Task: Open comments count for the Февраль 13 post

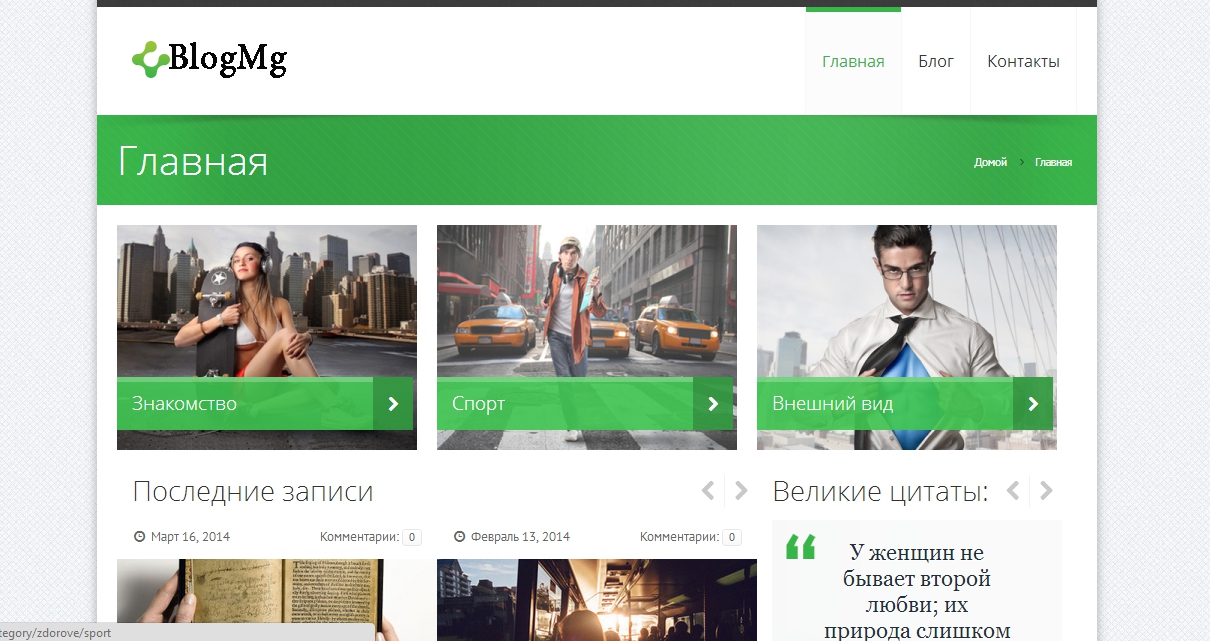Action: click(732, 537)
